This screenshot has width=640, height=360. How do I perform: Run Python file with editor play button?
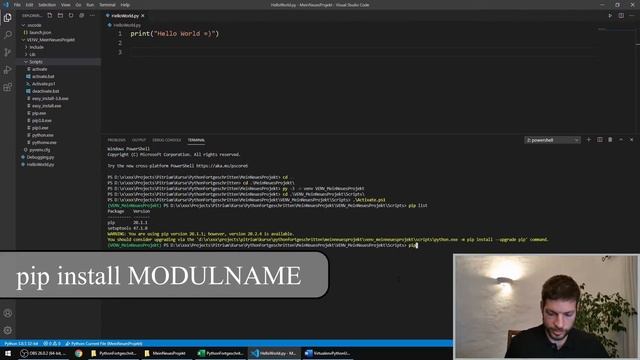610,16
